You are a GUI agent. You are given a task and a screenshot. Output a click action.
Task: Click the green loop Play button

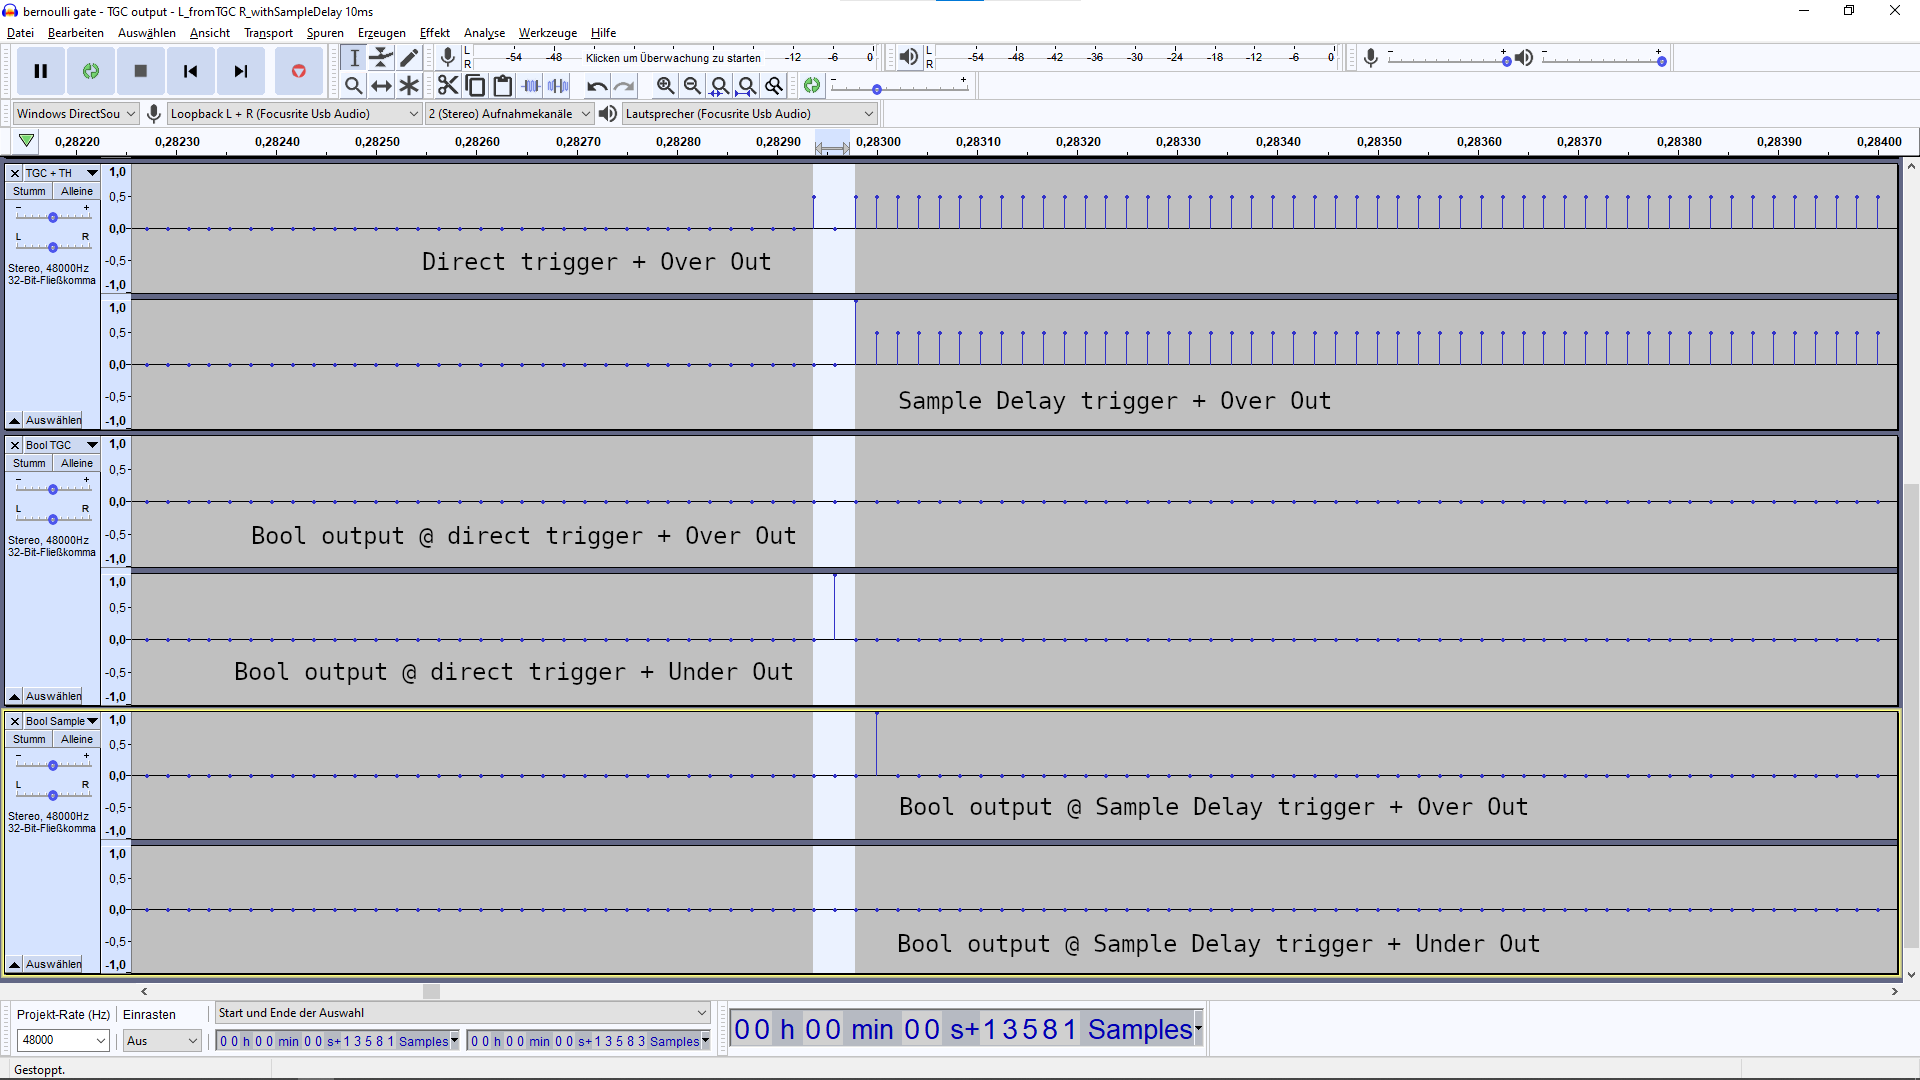pyautogui.click(x=91, y=71)
